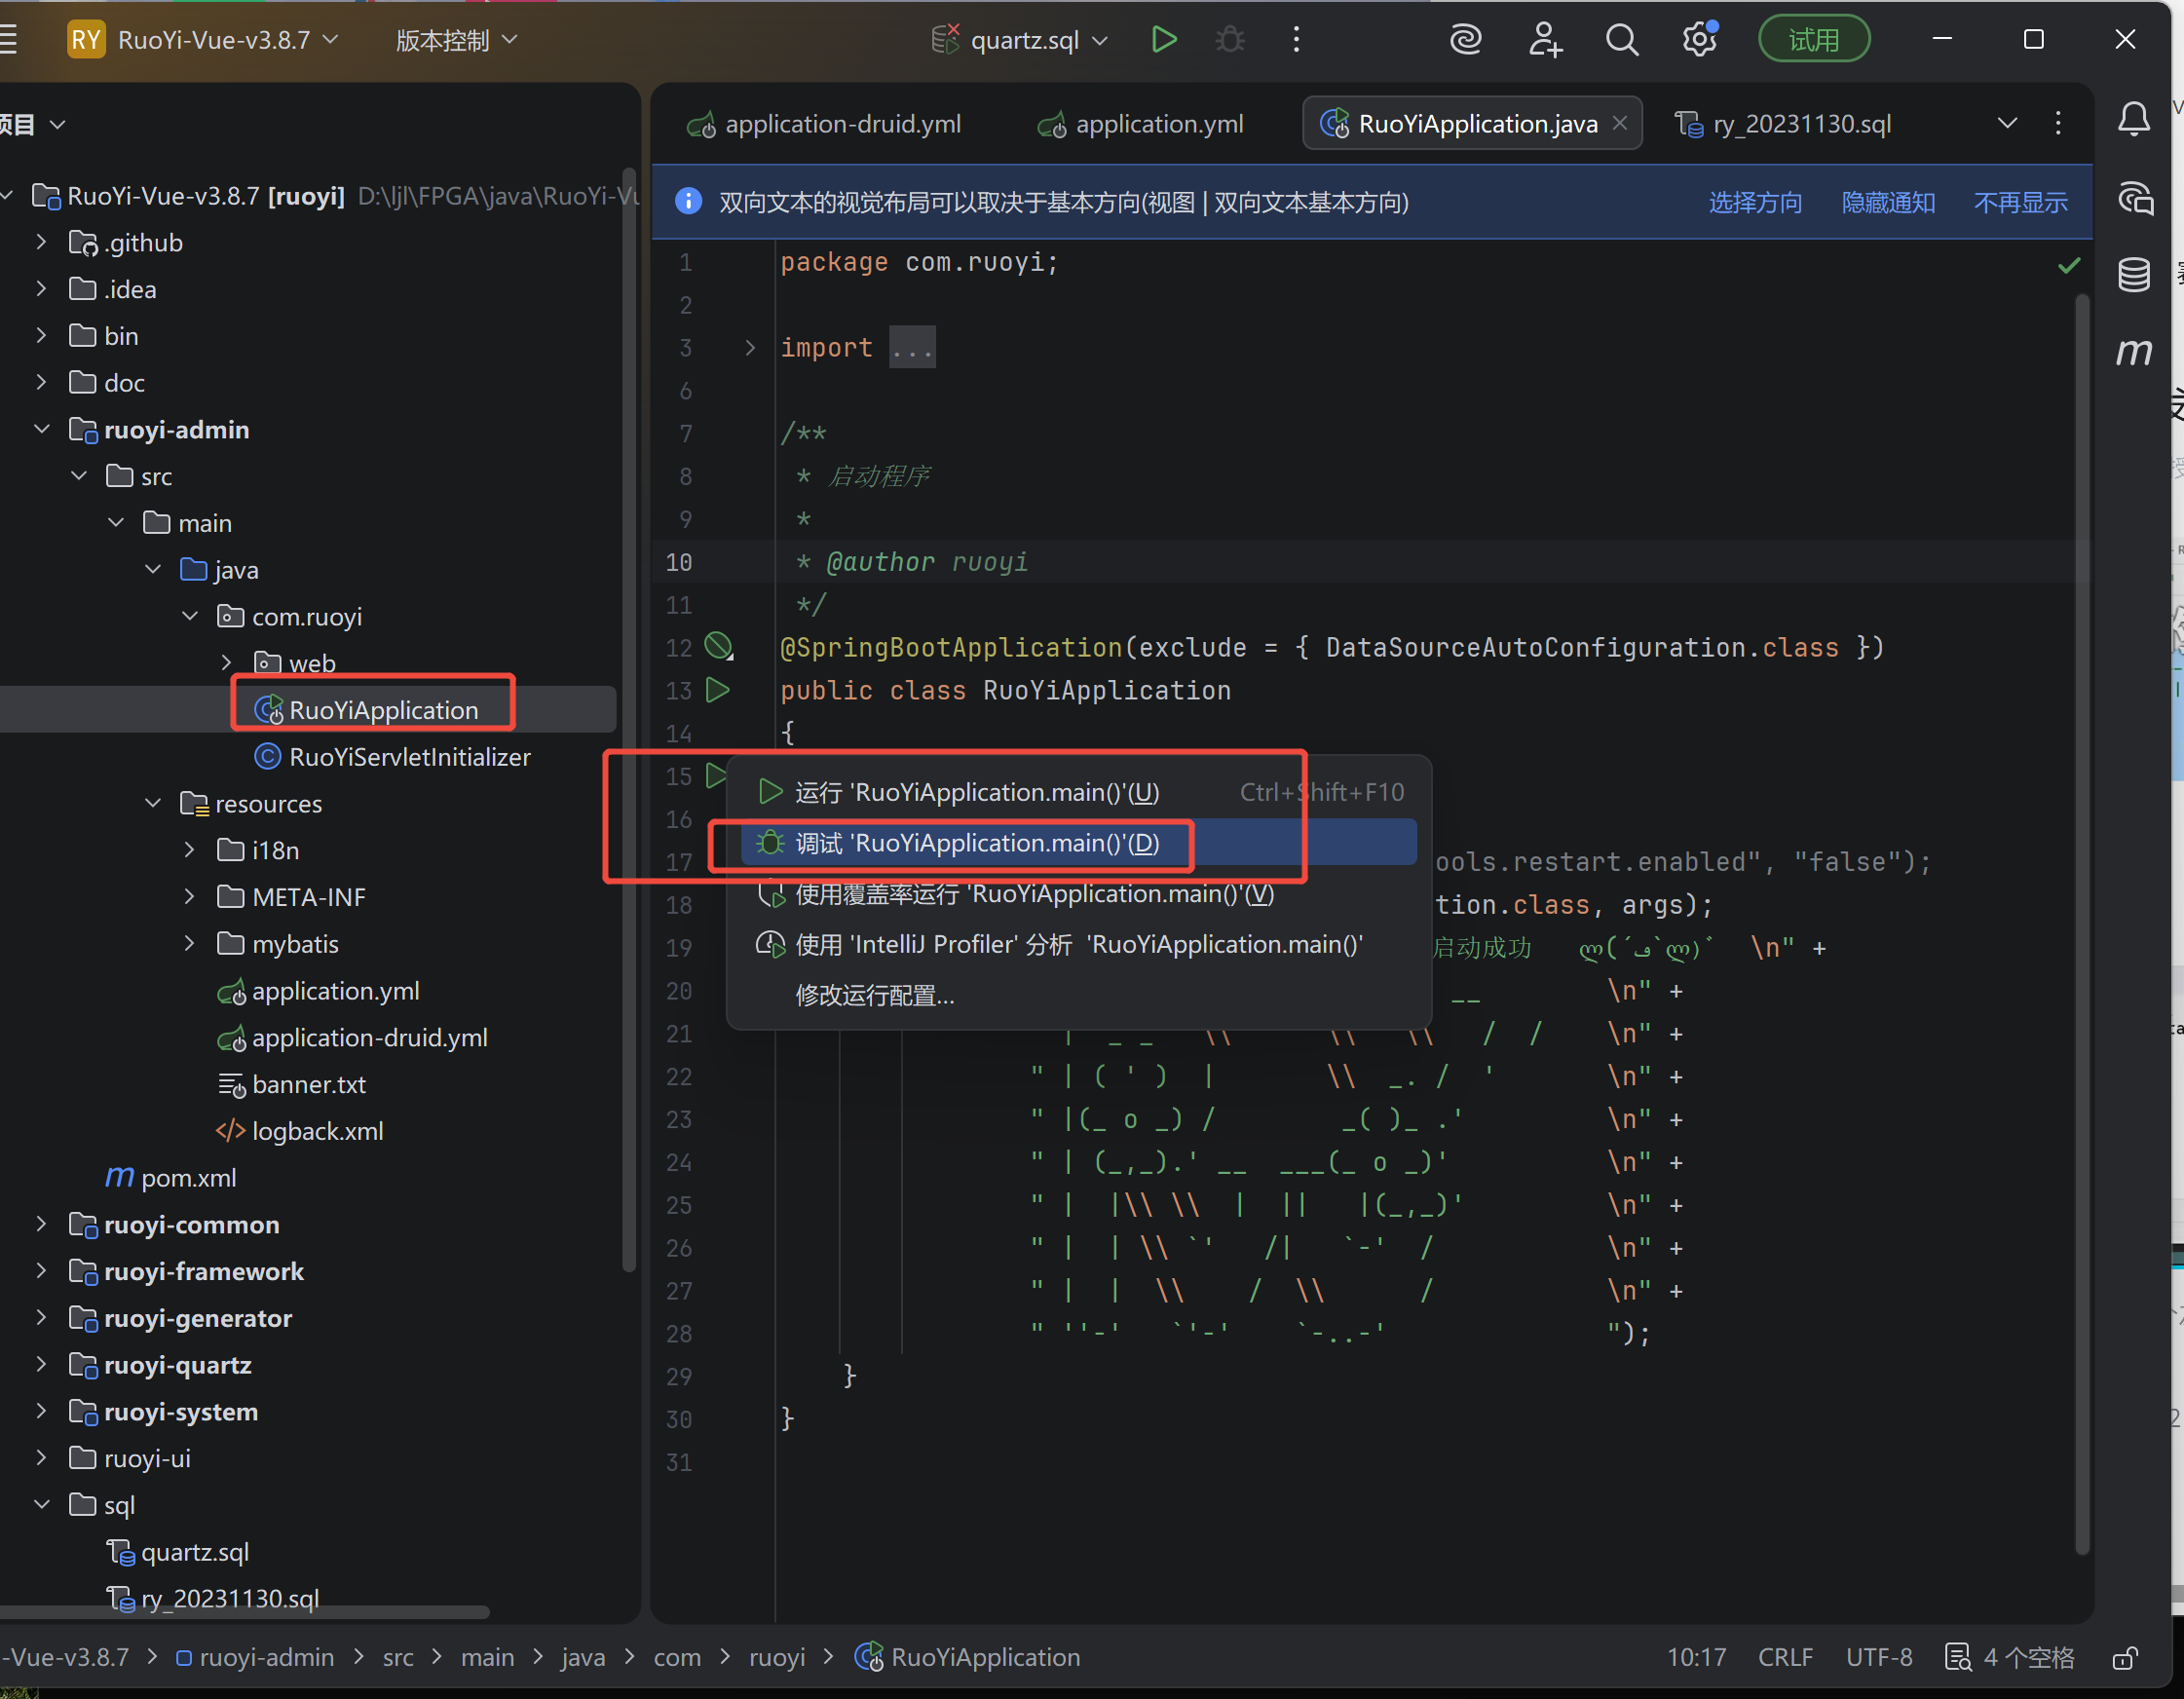Toggle read-only lock icon in status bar
The height and width of the screenshot is (1699, 2184).
click(2125, 1658)
